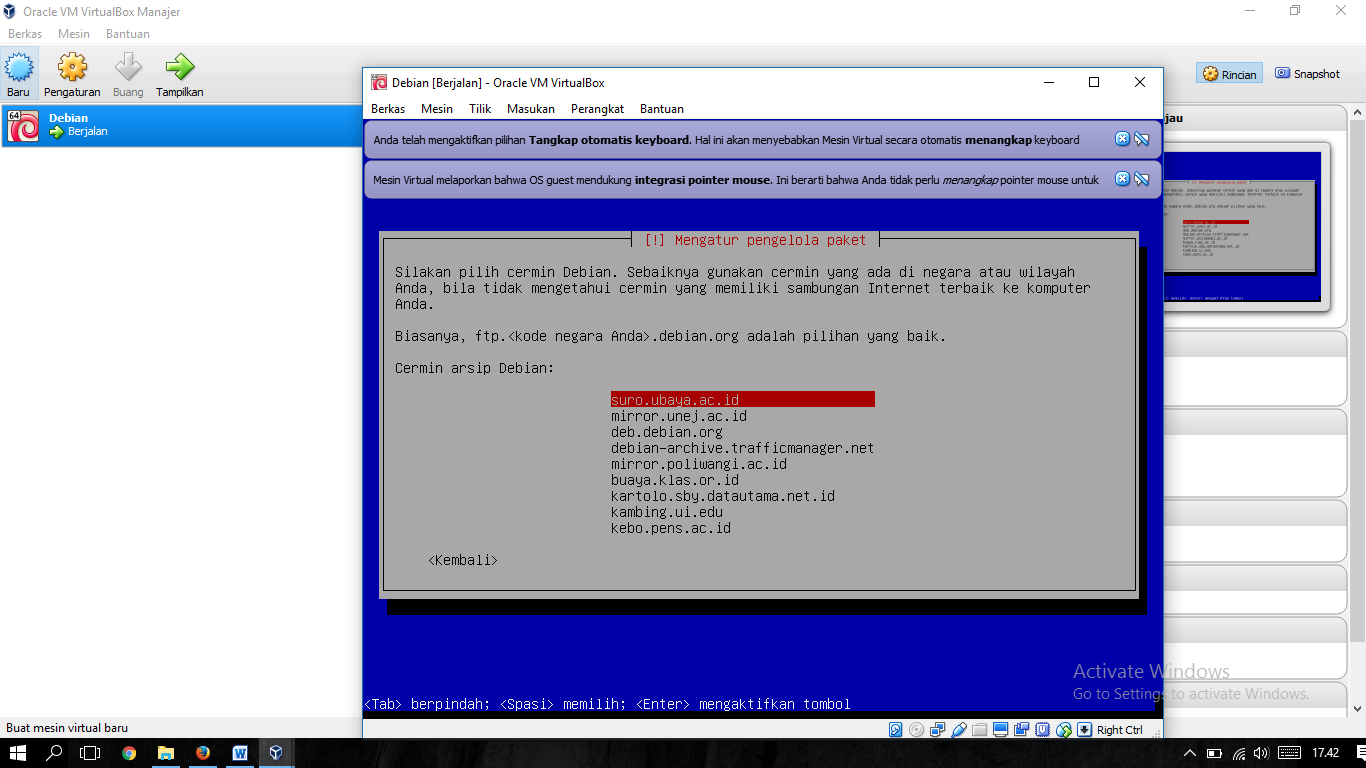The width and height of the screenshot is (1366, 768).
Task: Open the Masukan menu
Action: [x=530, y=108]
